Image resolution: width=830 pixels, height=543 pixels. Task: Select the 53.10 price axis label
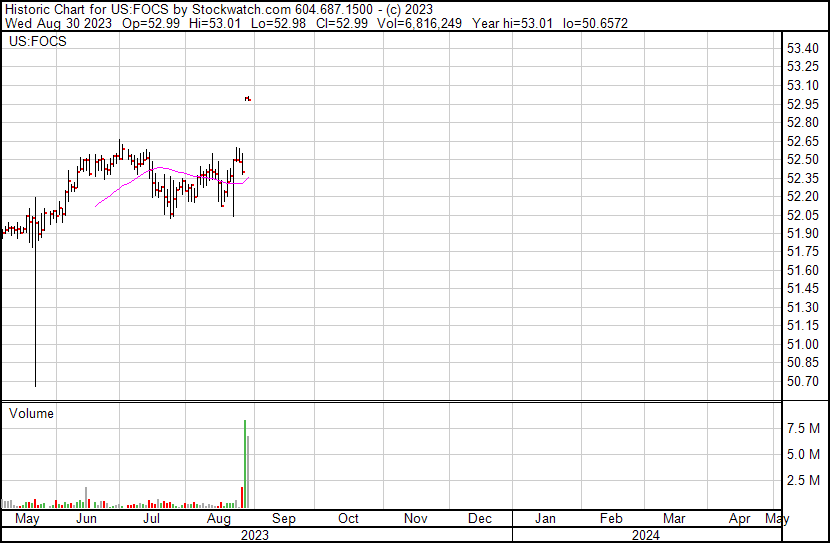pos(802,86)
